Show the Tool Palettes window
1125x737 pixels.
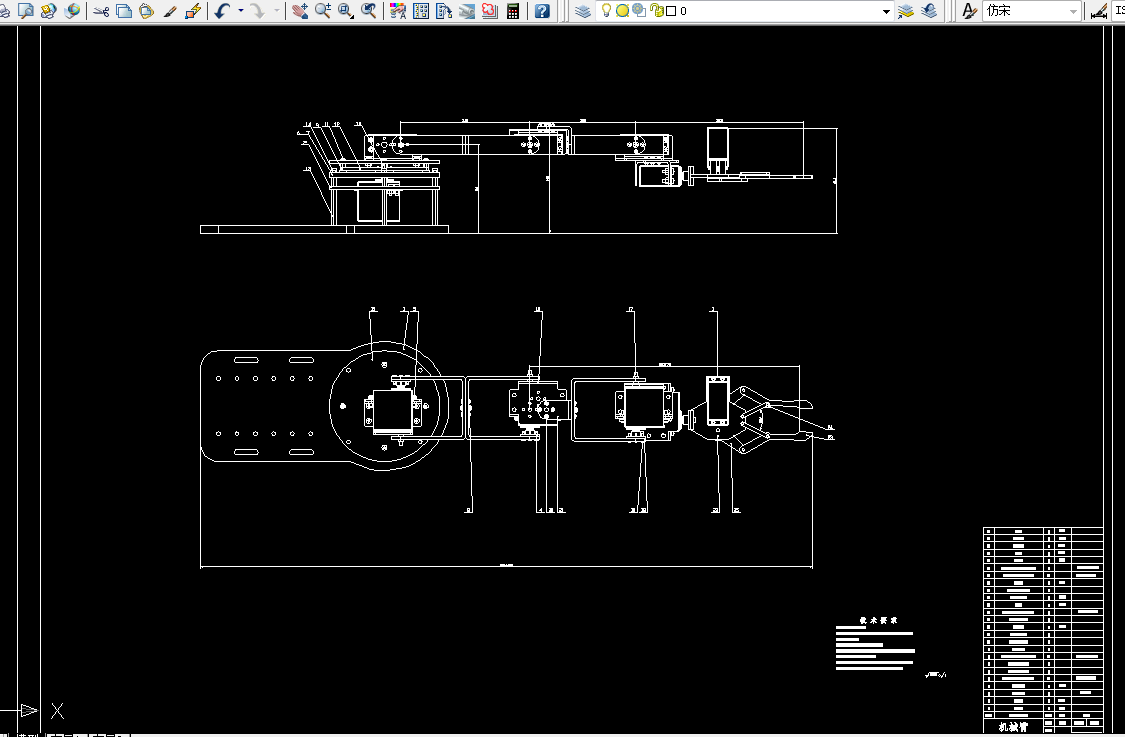click(444, 11)
